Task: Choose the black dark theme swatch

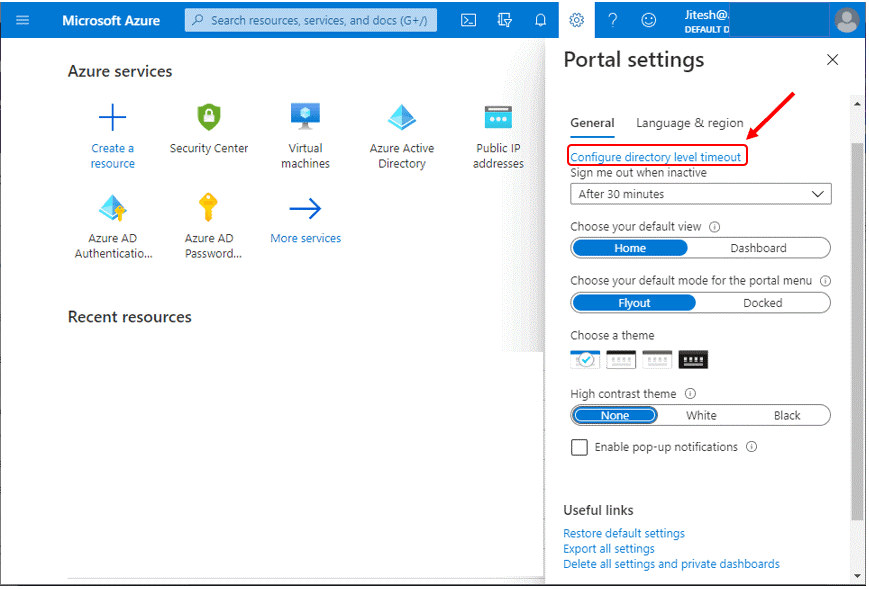Action: (694, 360)
